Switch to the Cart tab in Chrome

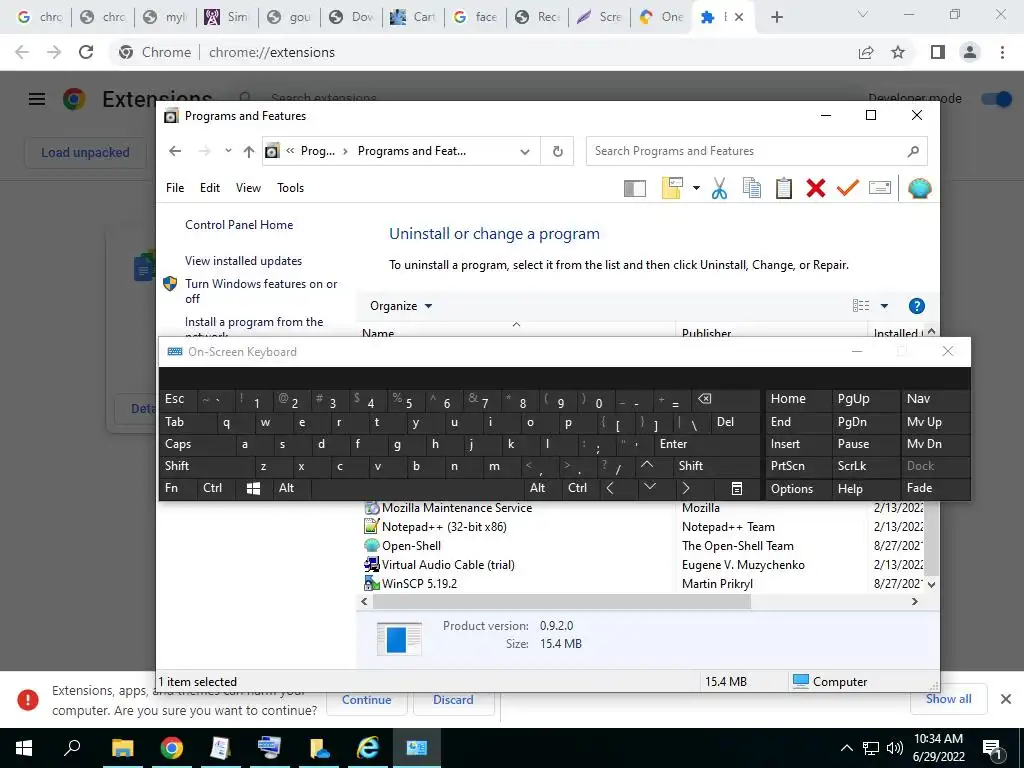point(415,17)
